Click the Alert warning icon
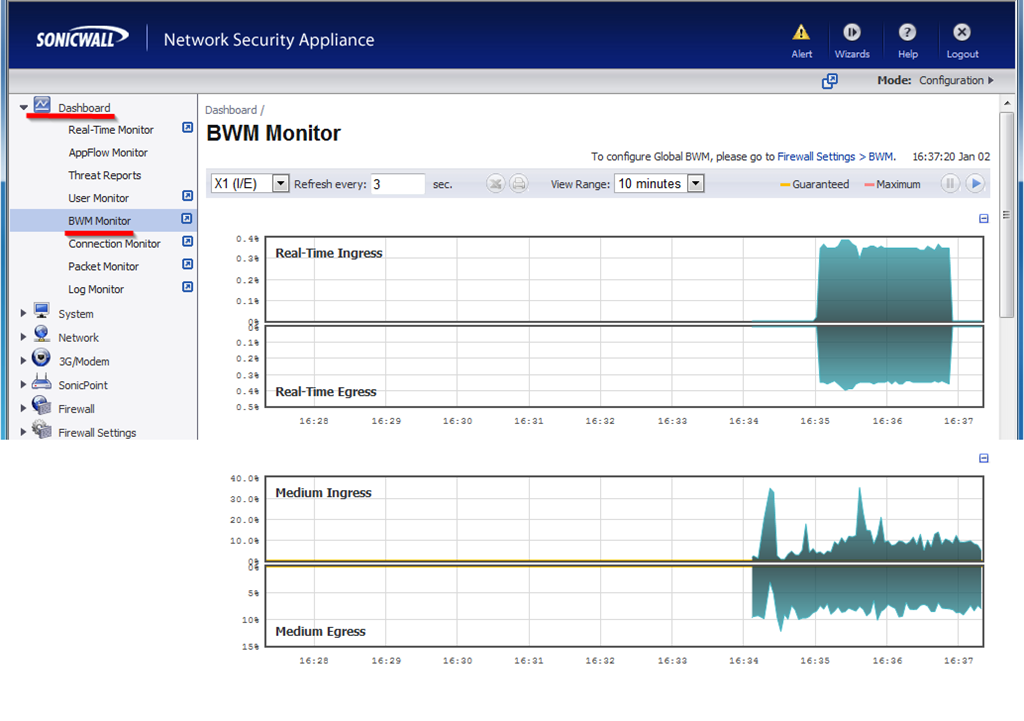The width and height of the screenshot is (1024, 721). (801, 32)
